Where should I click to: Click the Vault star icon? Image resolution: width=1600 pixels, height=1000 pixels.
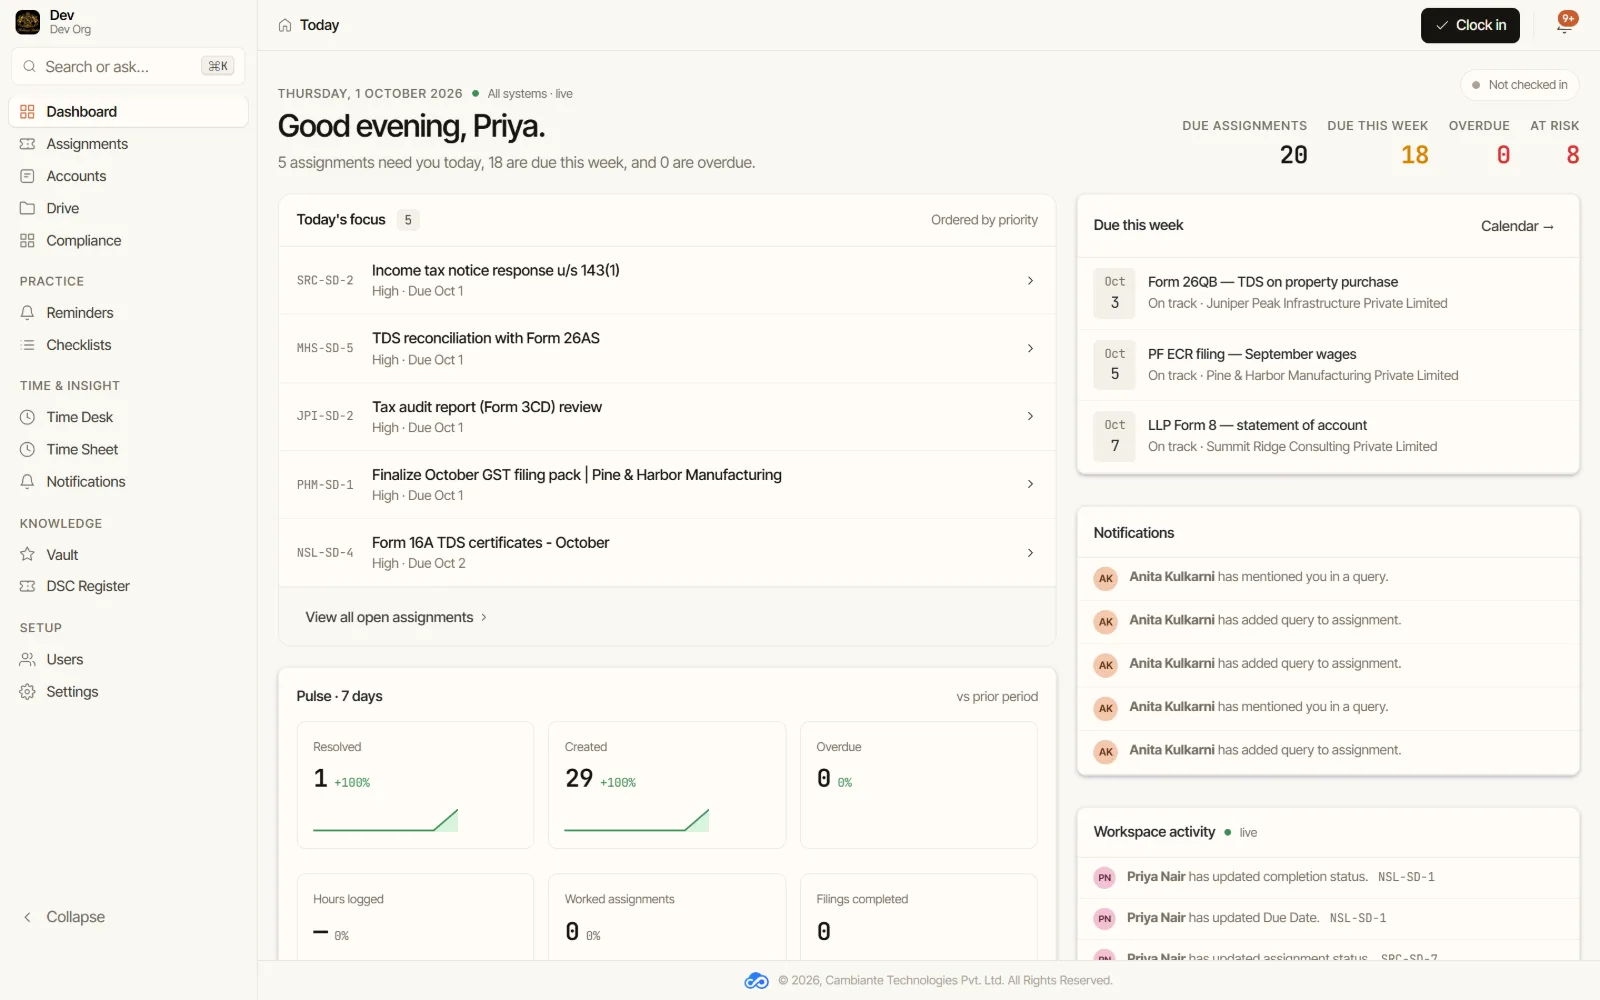(27, 554)
